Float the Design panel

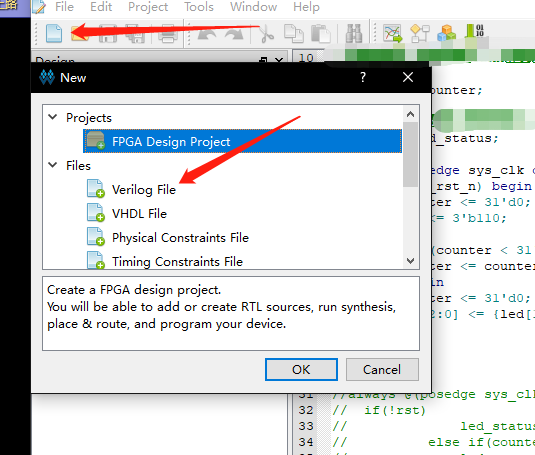tap(263, 61)
